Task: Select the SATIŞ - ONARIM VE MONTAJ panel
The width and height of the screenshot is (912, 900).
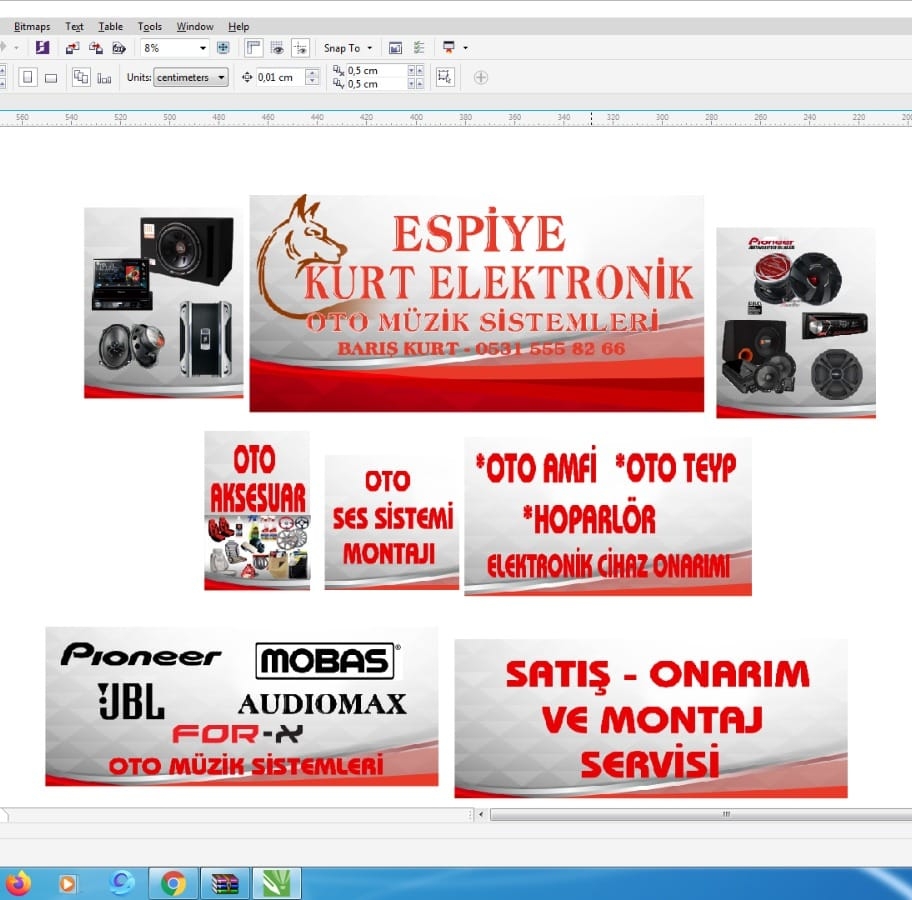Action: point(651,718)
